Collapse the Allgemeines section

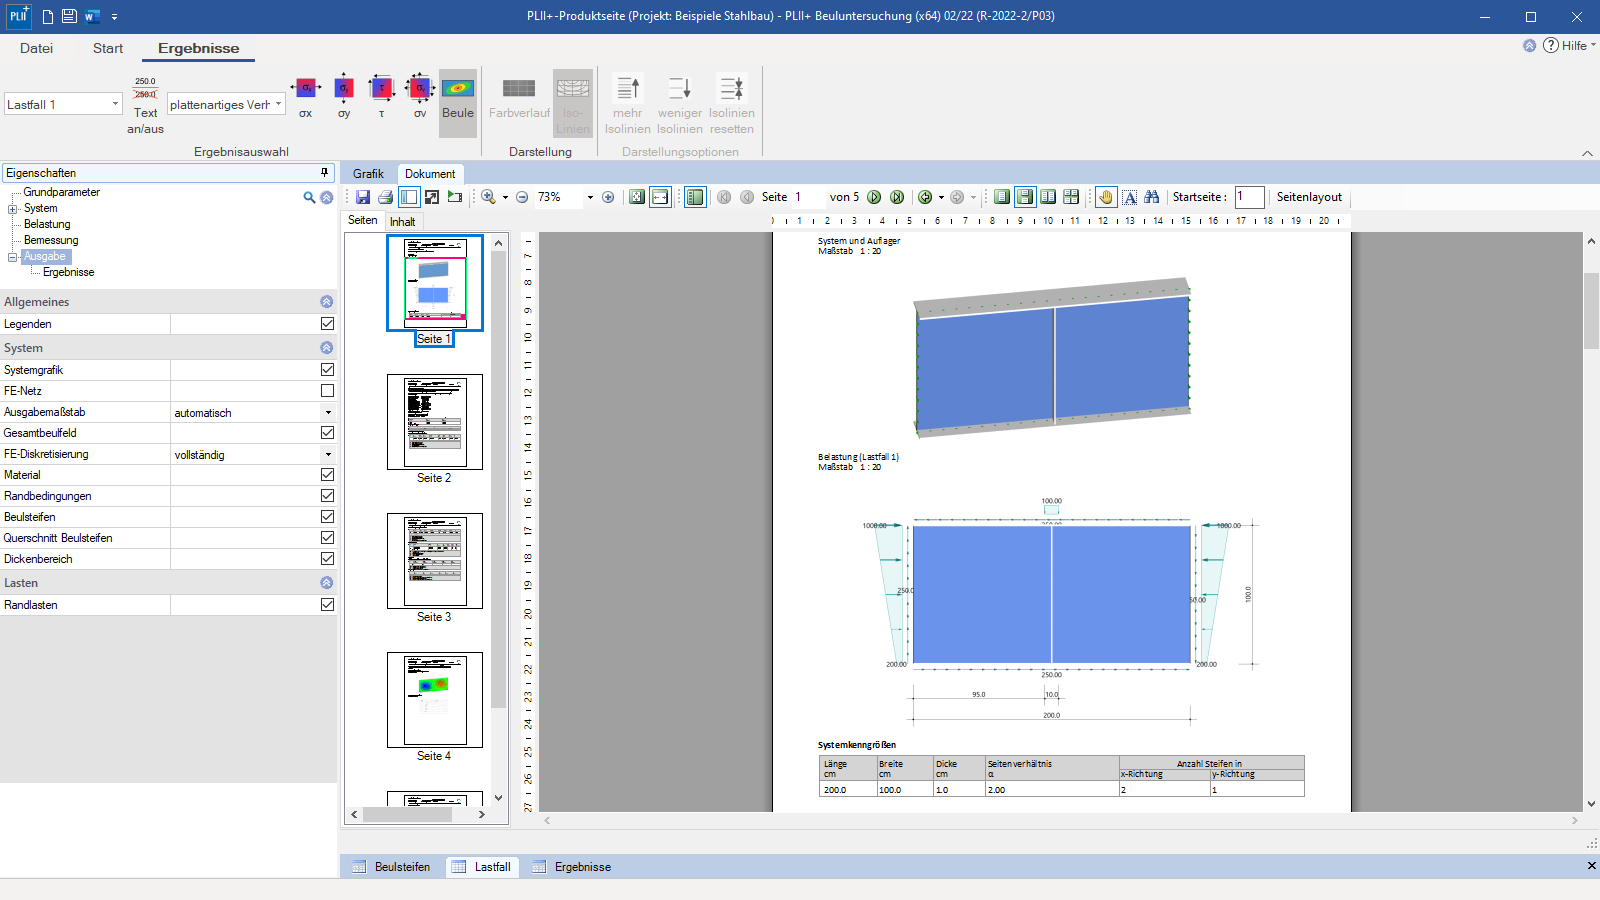click(326, 302)
